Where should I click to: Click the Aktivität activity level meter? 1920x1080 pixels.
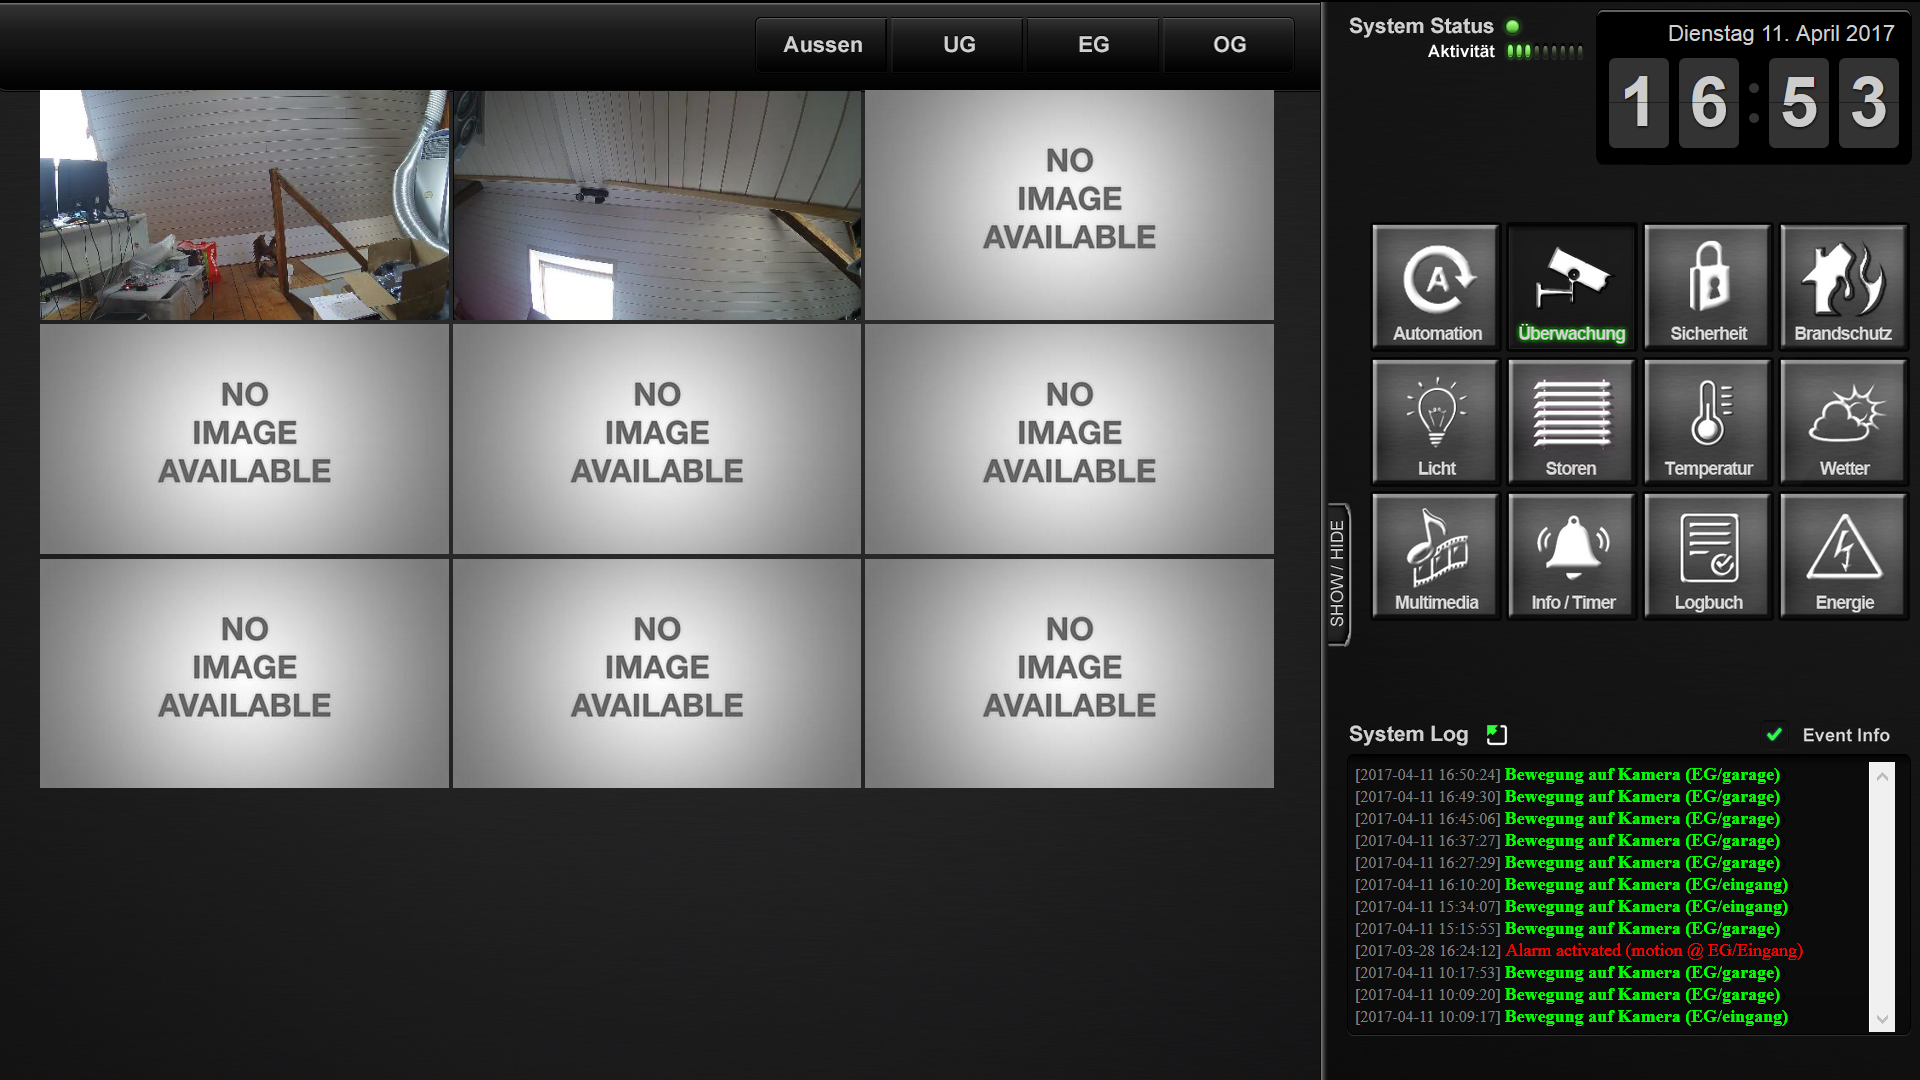click(1545, 52)
